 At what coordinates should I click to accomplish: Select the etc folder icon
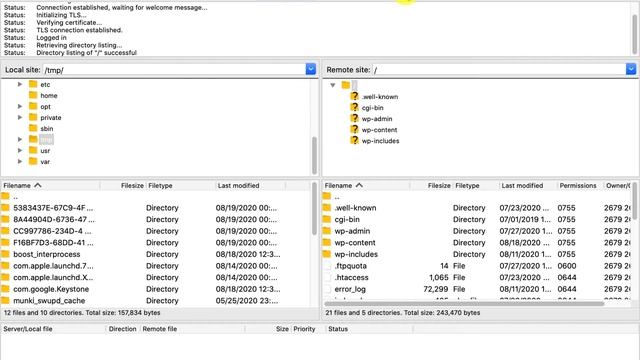point(33,84)
